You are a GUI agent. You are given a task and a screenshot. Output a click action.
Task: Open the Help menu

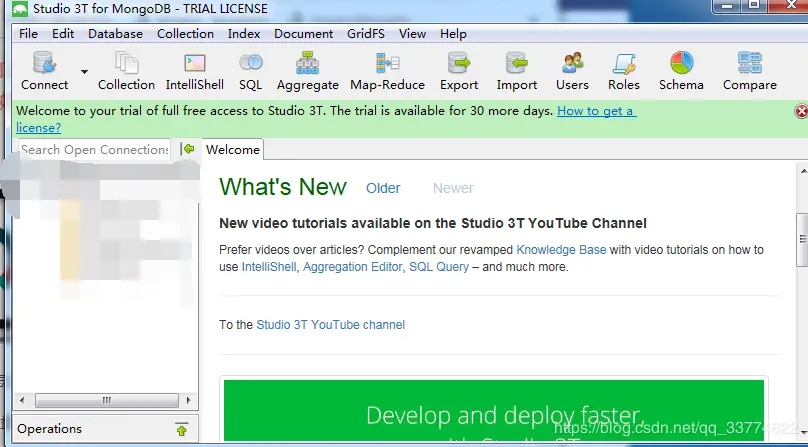click(453, 34)
